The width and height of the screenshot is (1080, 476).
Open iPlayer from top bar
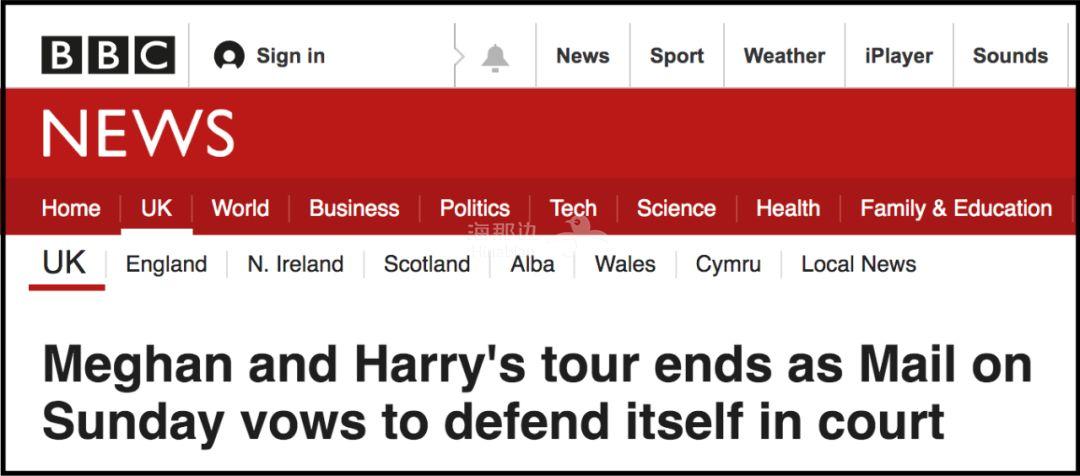[x=898, y=56]
